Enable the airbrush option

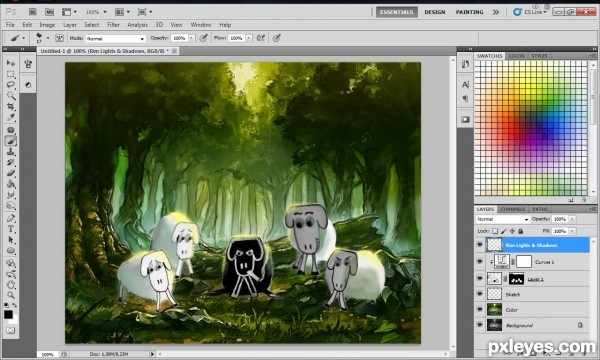tap(261, 38)
